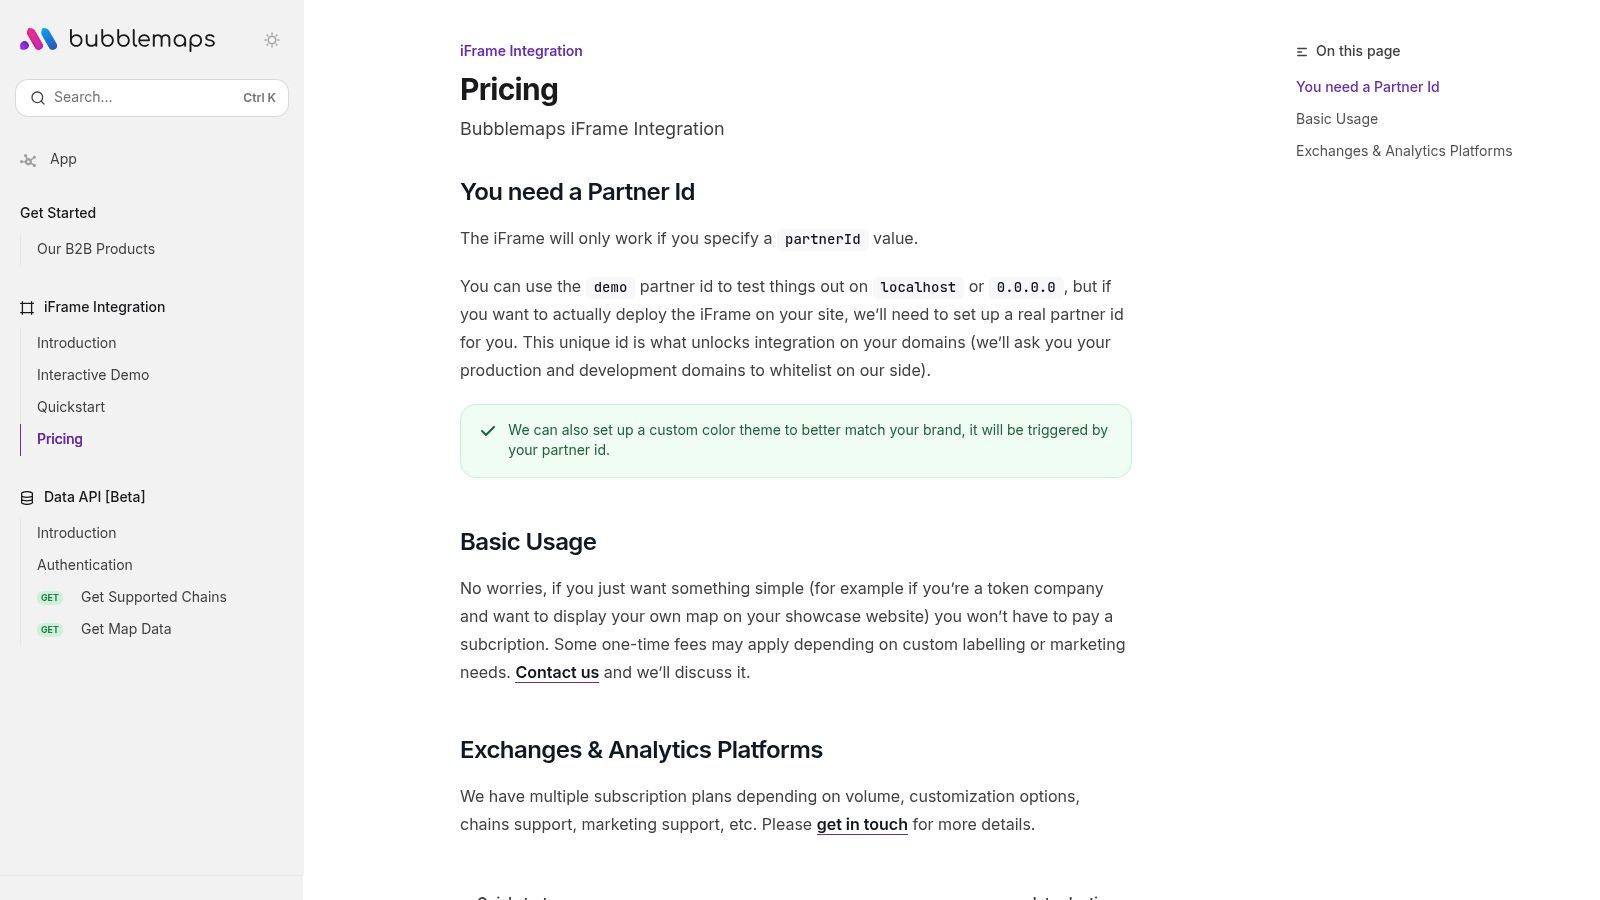The height and width of the screenshot is (900, 1600).
Task: Switch to the Interactive Demo page
Action: click(92, 375)
